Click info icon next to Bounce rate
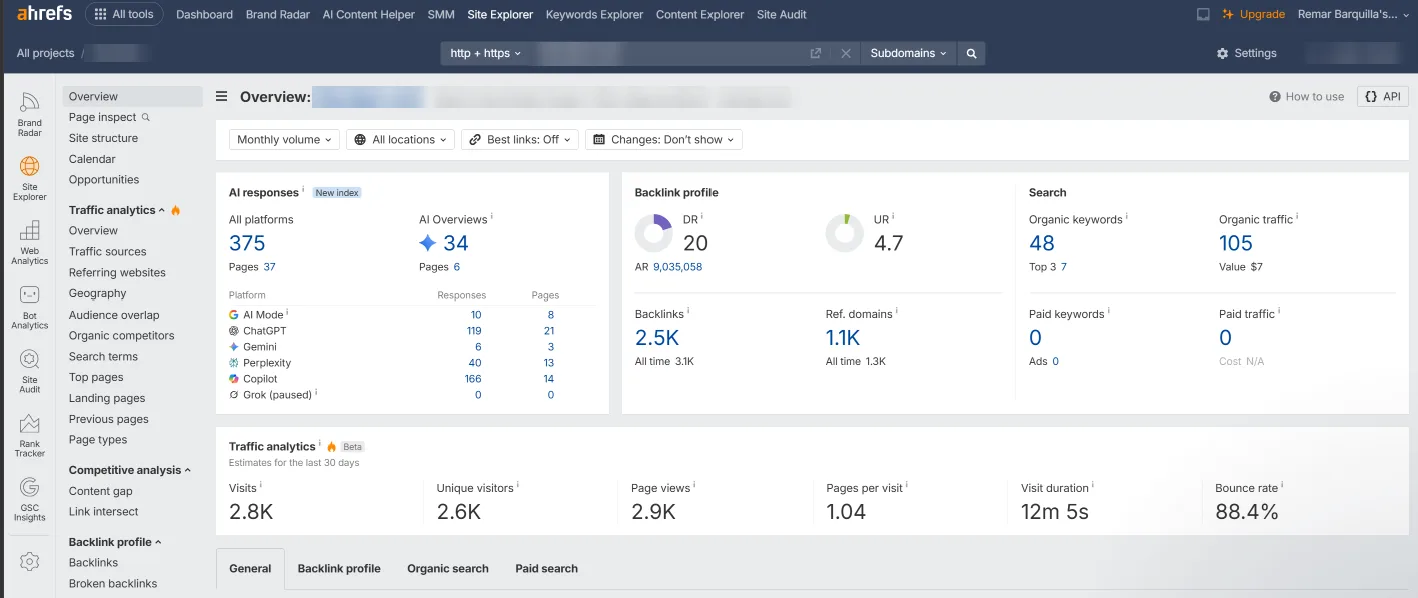 click(1282, 486)
